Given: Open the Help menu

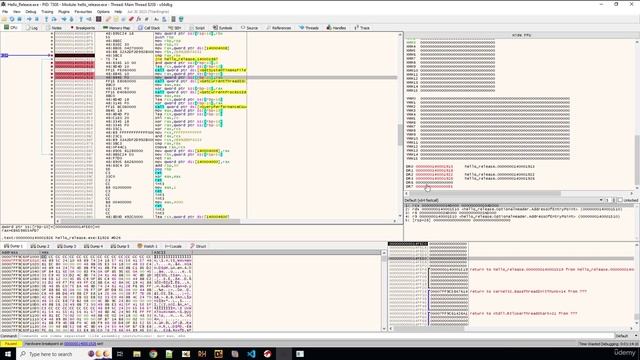Looking at the screenshot, I should [x=118, y=12].
